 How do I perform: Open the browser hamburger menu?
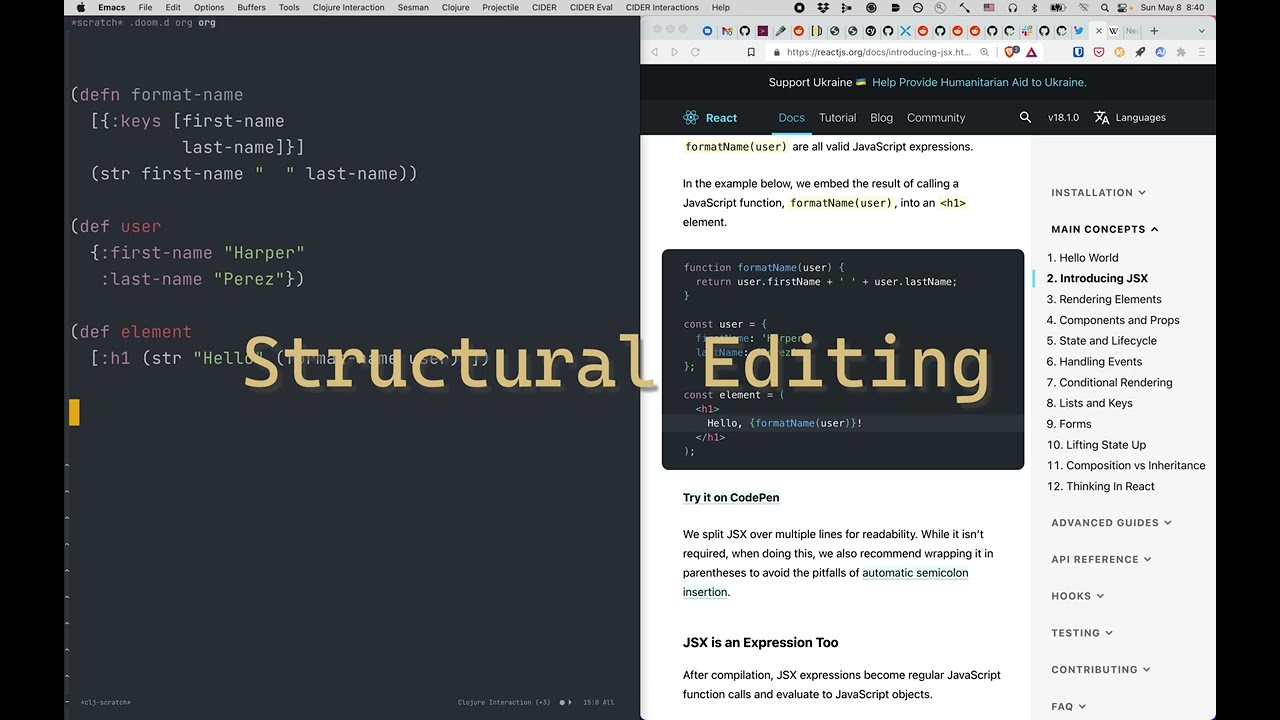(x=1202, y=52)
